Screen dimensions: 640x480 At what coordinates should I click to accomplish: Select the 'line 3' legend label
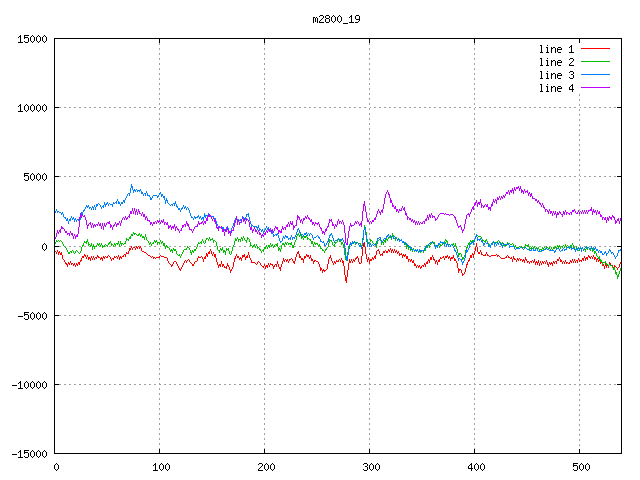pyautogui.click(x=556, y=75)
